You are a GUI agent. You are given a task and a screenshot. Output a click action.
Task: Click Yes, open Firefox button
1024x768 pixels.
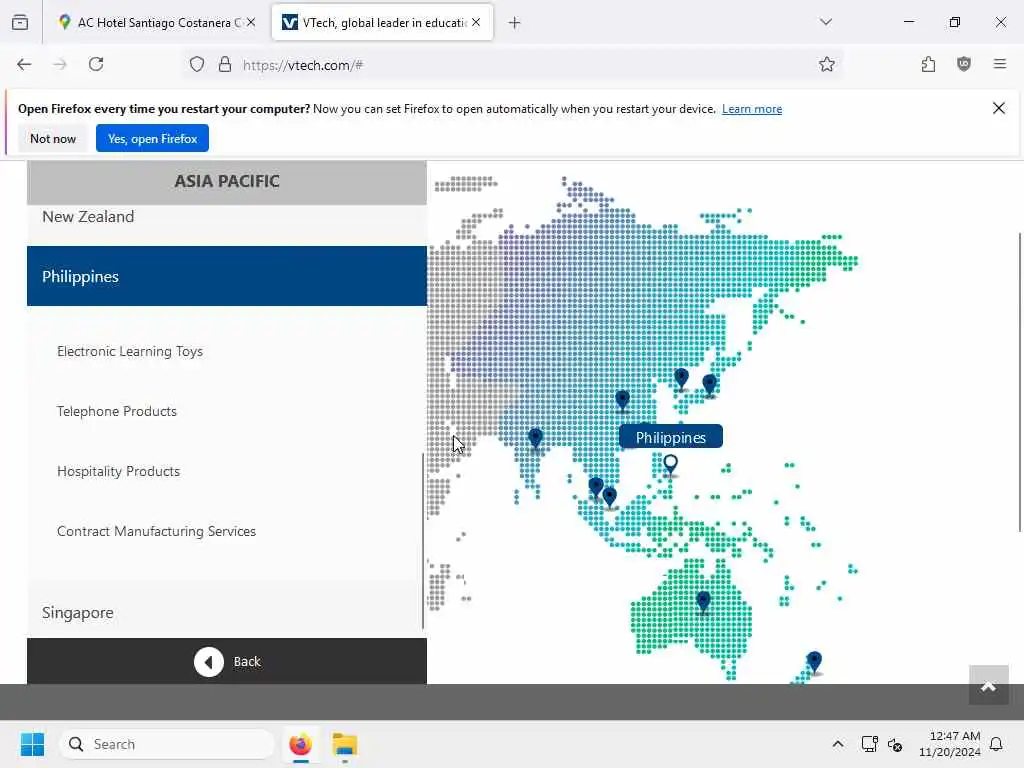(x=152, y=138)
